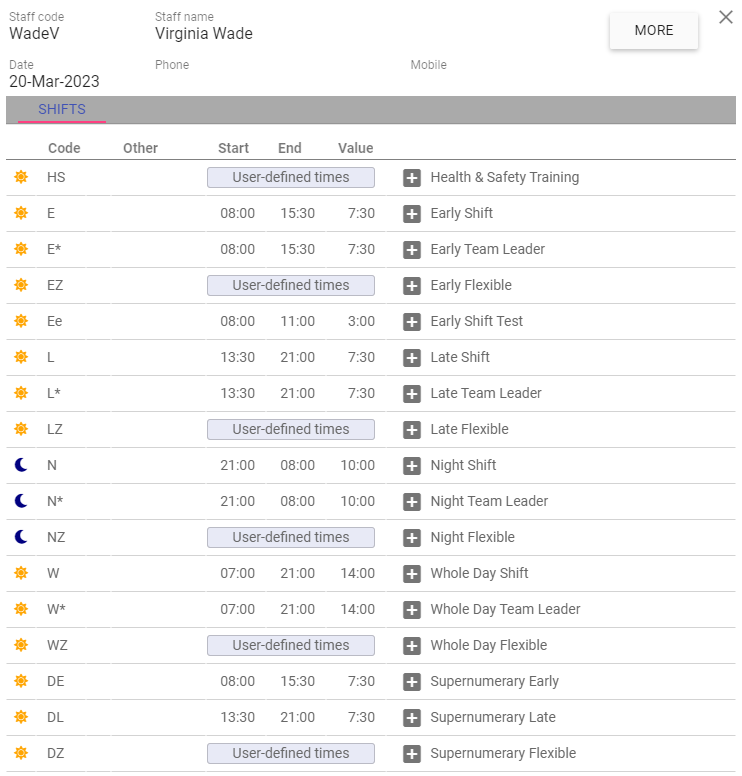
Task: Expand the Whole Day Flexible plus icon
Action: coord(412,646)
